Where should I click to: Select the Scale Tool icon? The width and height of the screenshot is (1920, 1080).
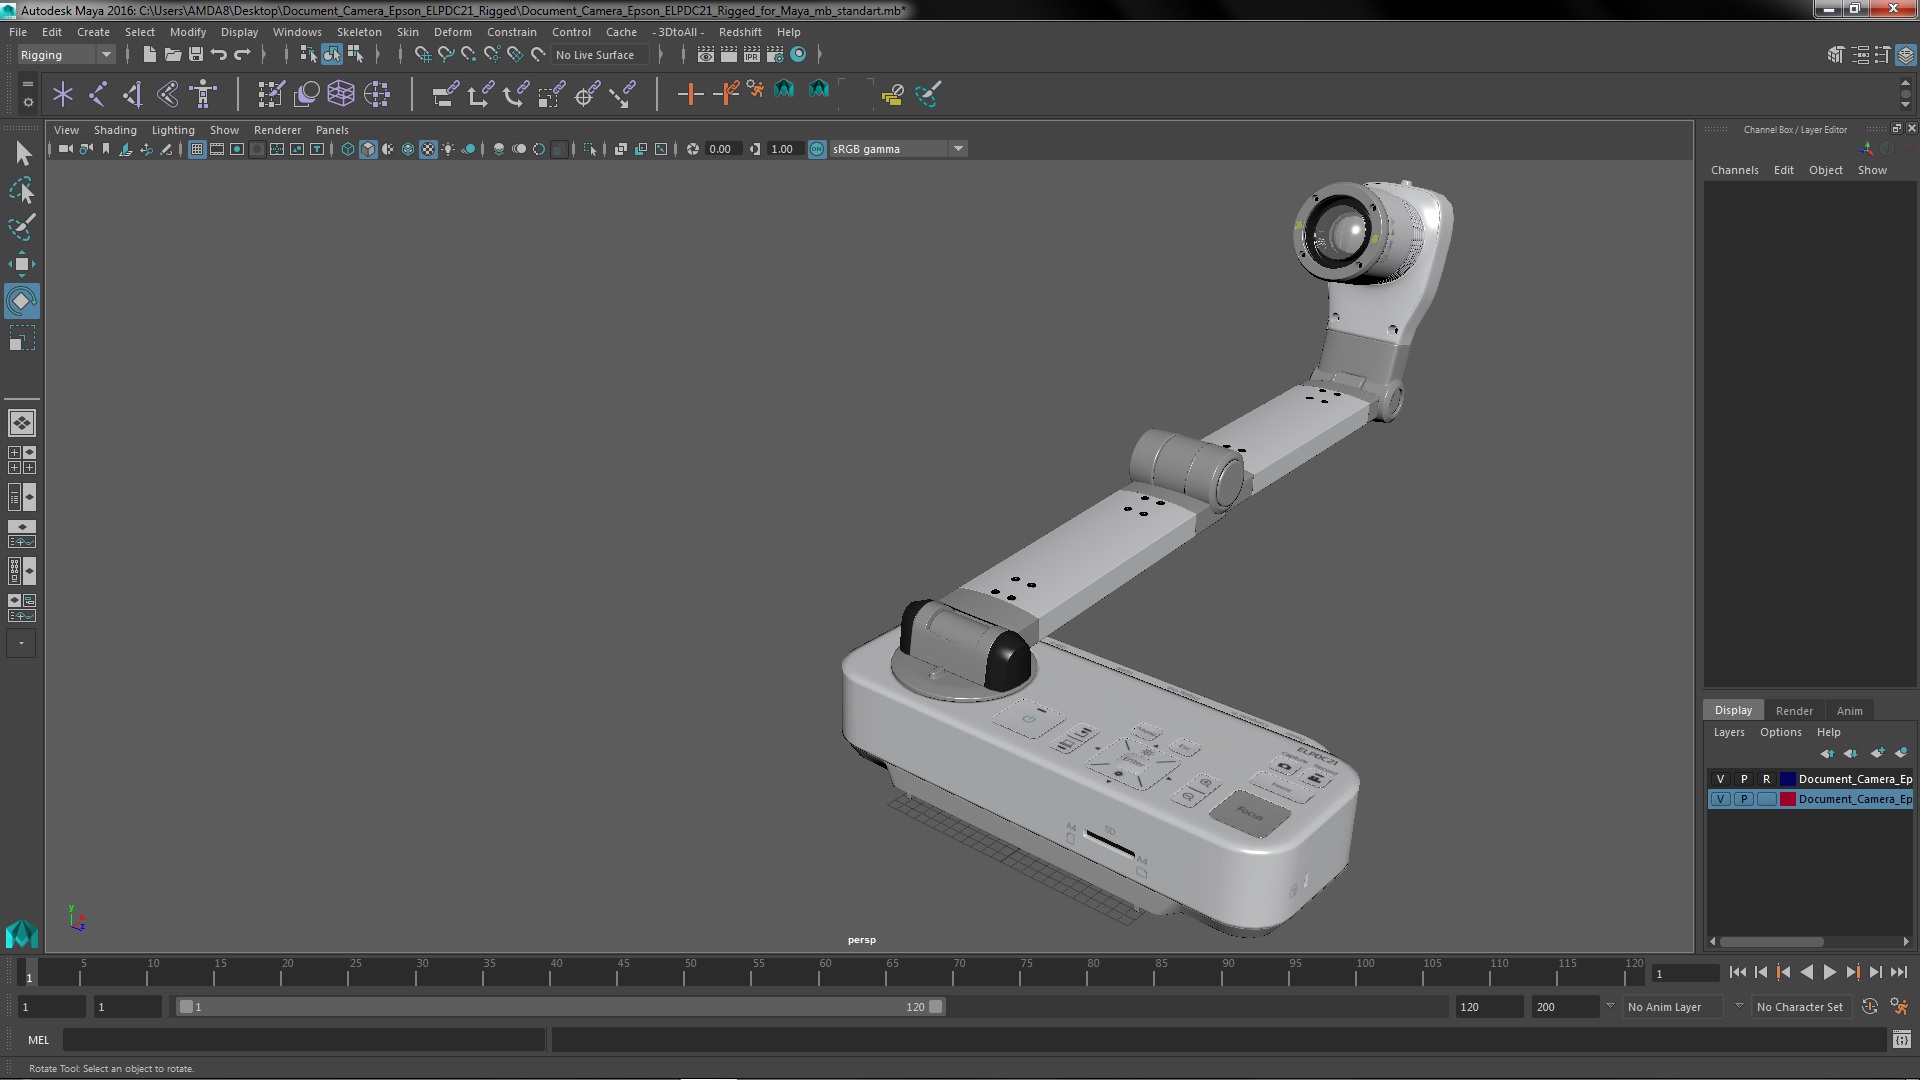tap(21, 343)
